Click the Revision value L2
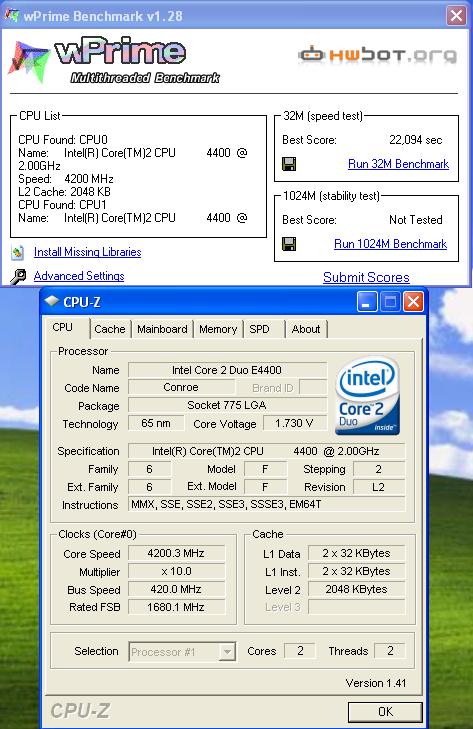The height and width of the screenshot is (729, 473). click(x=379, y=487)
